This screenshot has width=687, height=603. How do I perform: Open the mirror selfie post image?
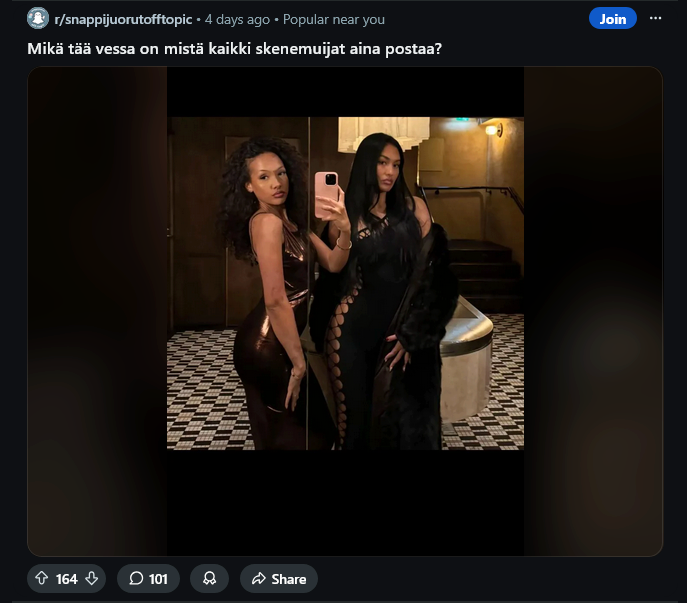(345, 283)
